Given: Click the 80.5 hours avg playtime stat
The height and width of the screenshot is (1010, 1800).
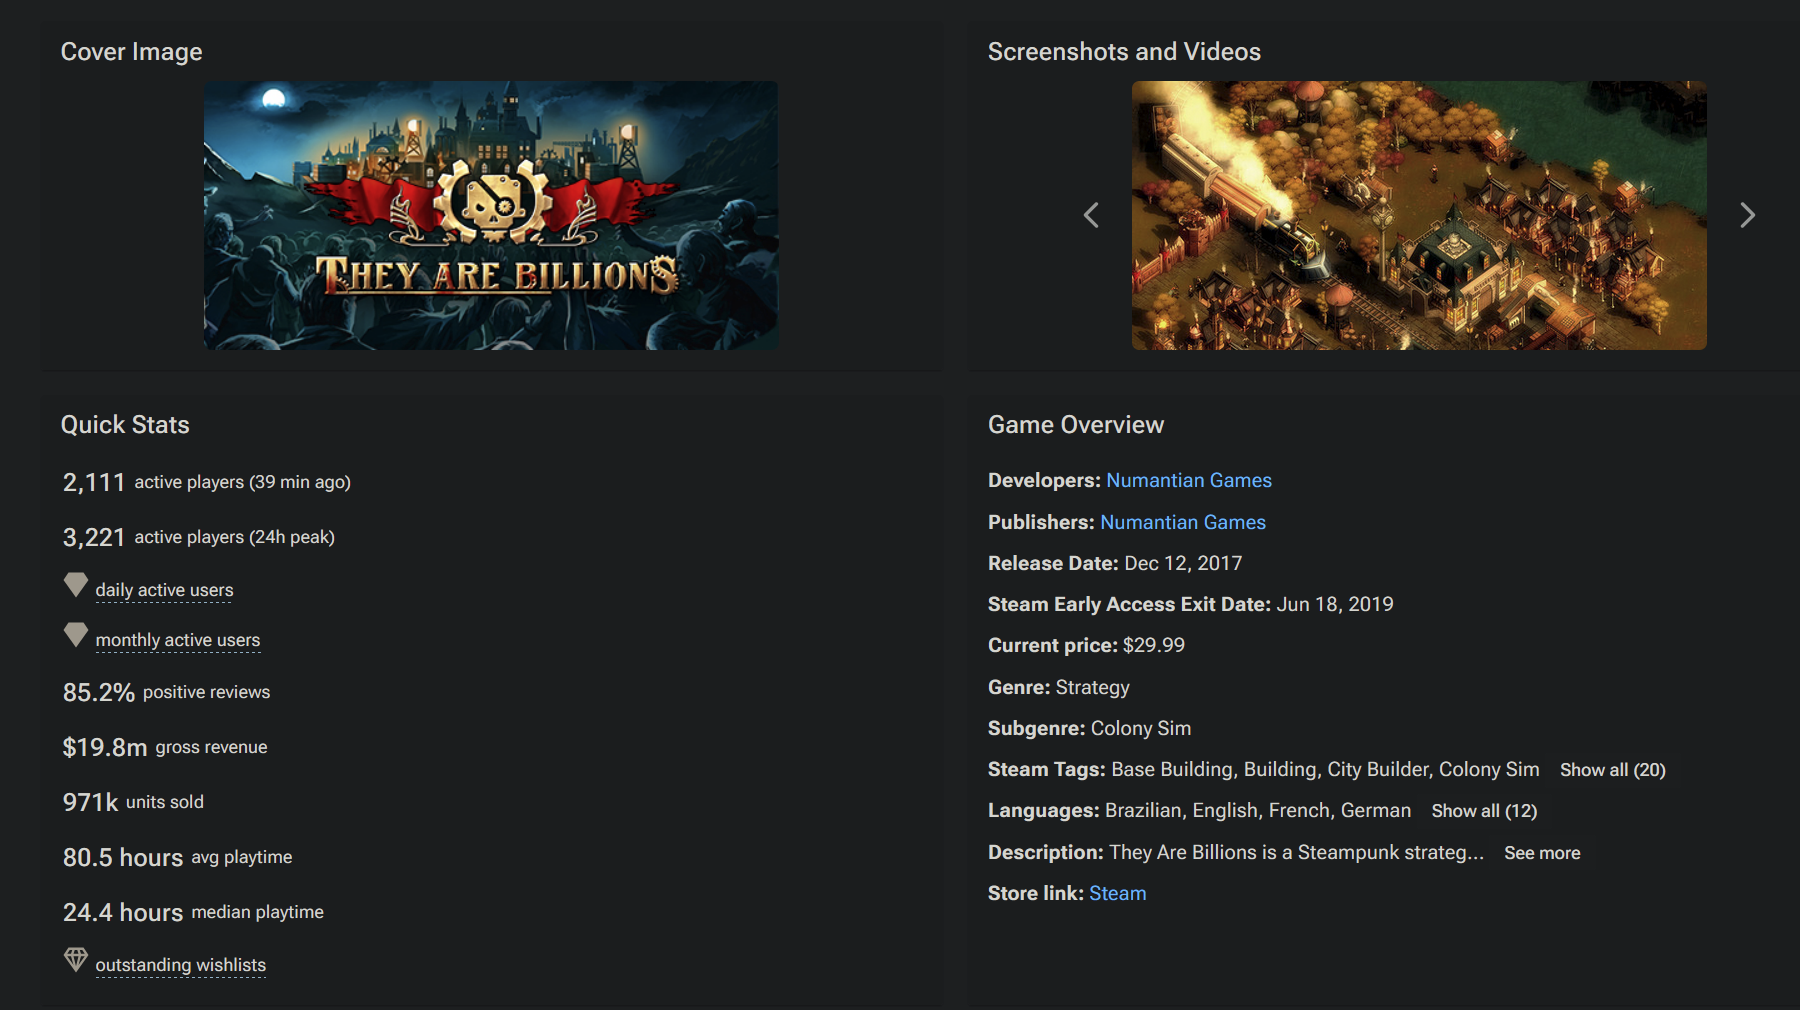Looking at the screenshot, I should click(178, 857).
